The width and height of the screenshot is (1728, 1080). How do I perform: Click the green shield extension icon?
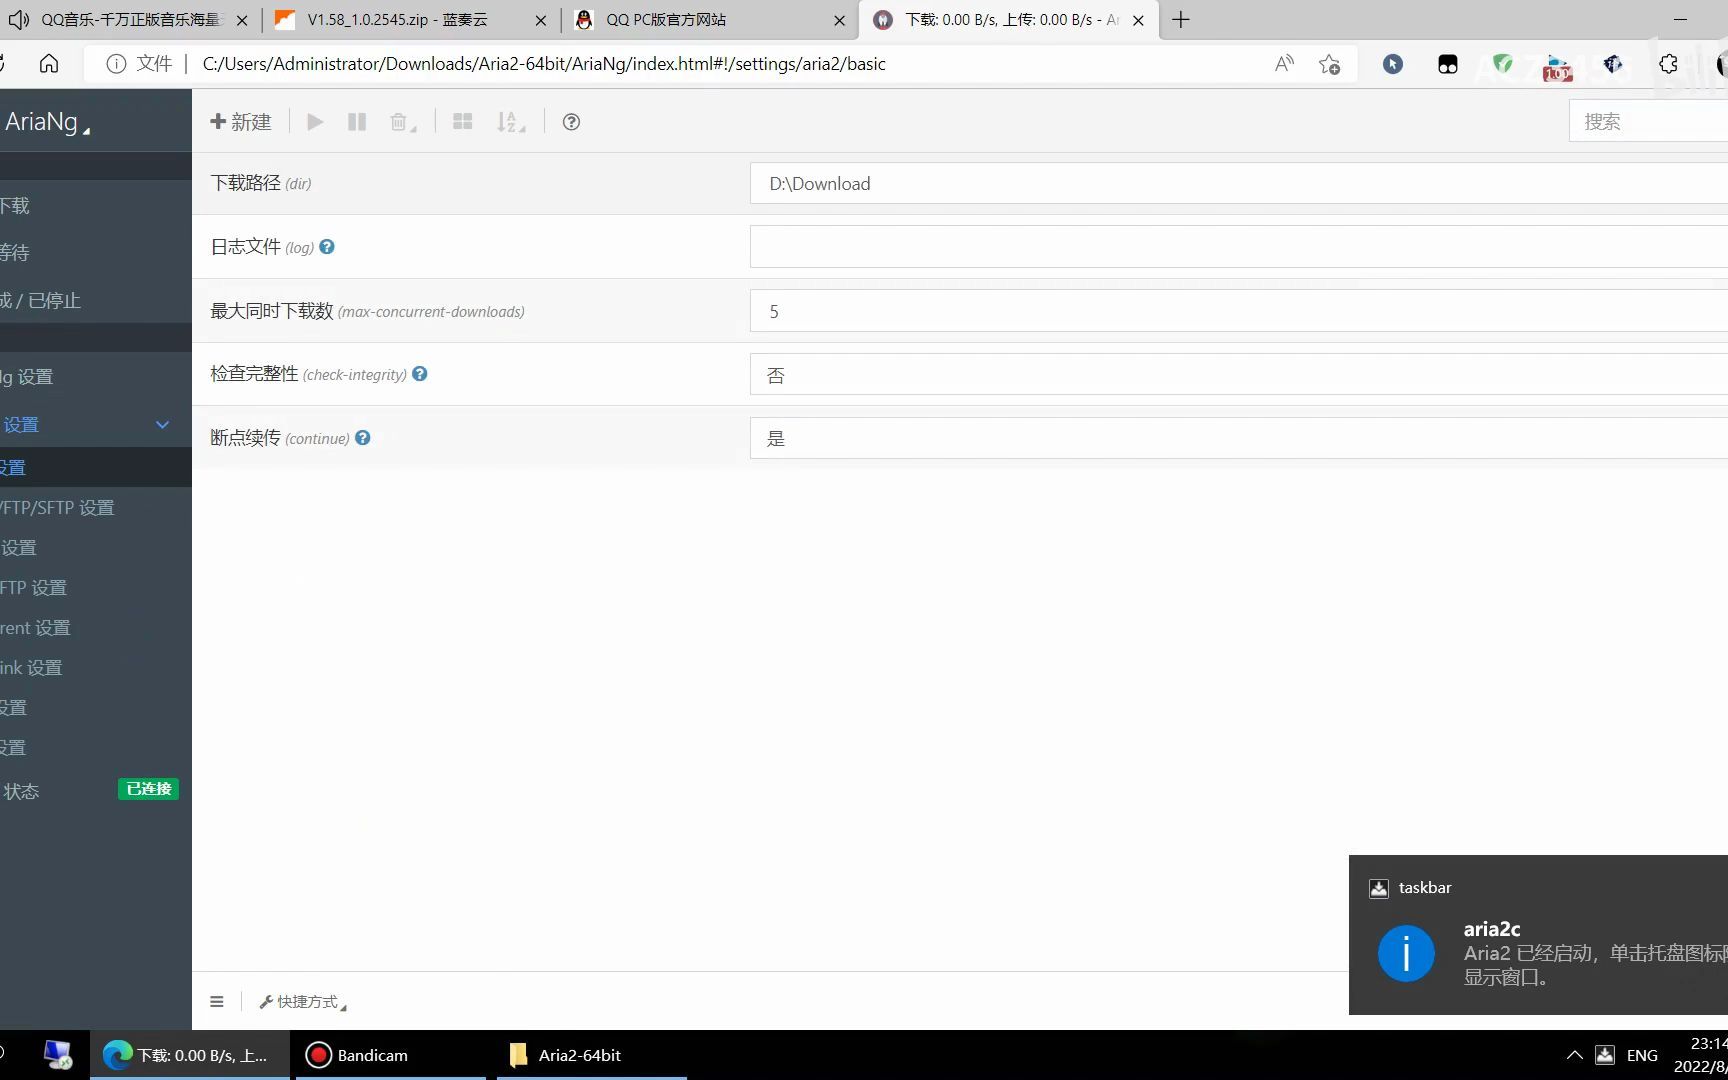[x=1502, y=64]
